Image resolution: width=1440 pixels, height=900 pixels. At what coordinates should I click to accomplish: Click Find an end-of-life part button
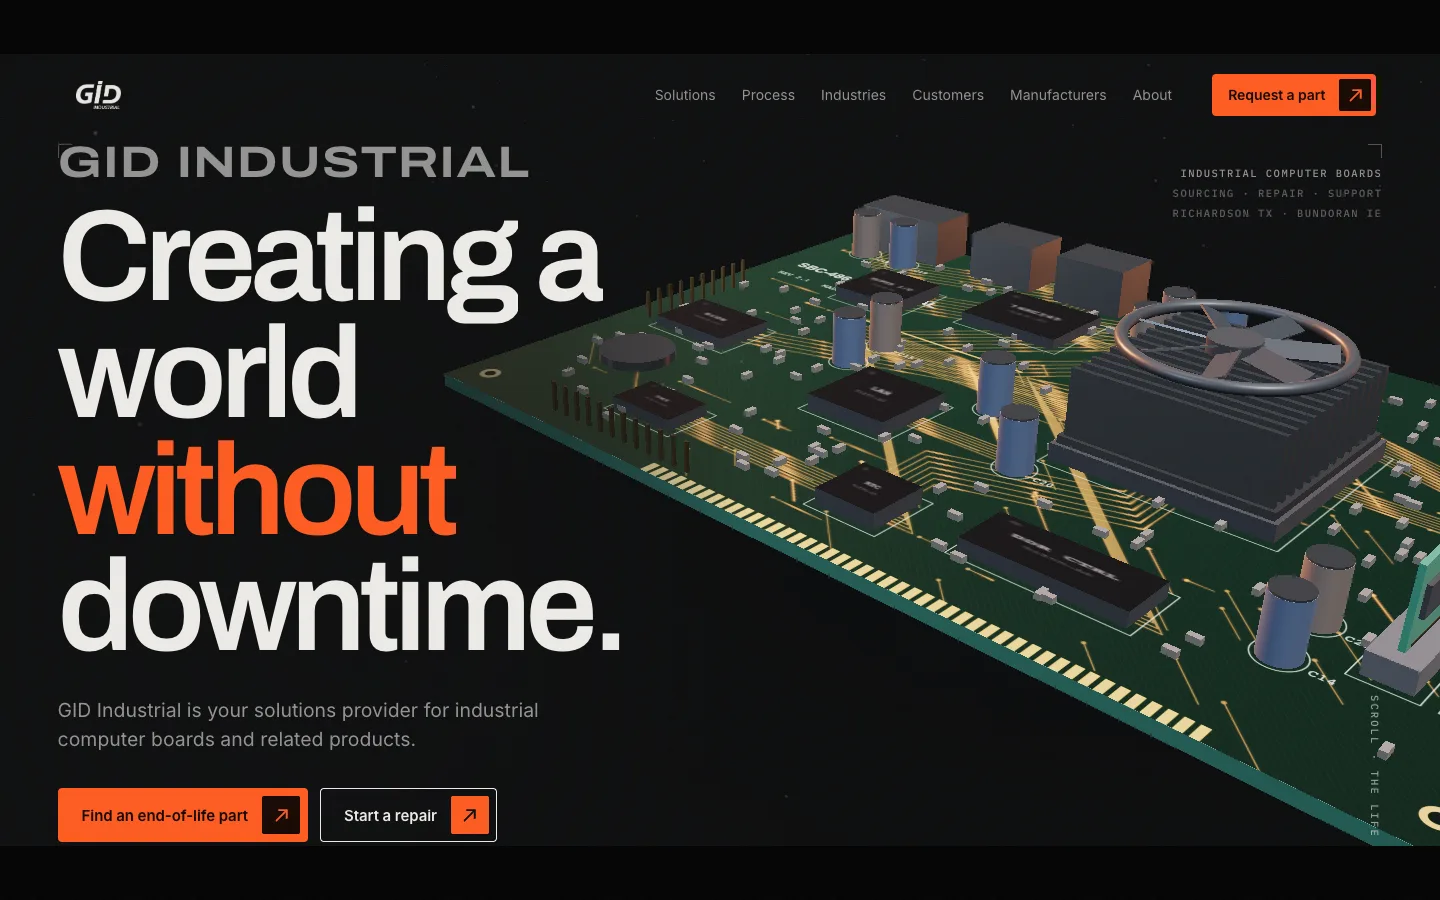coord(183,815)
